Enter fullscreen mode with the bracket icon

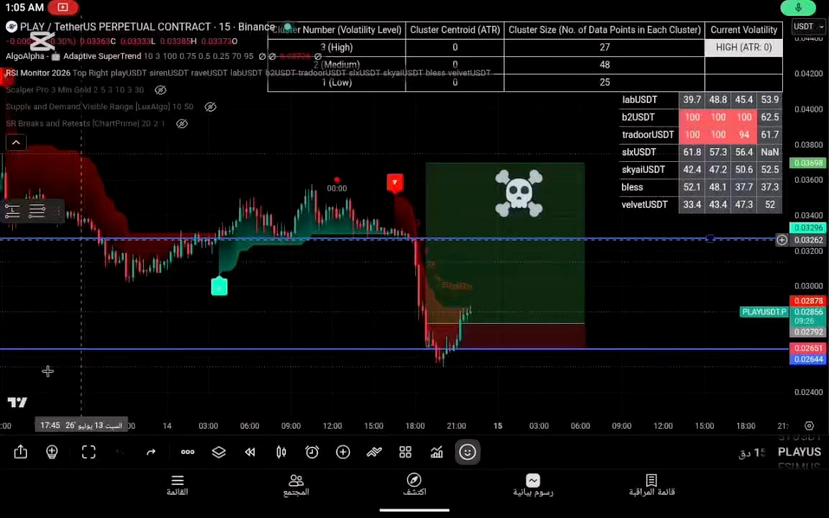point(88,452)
